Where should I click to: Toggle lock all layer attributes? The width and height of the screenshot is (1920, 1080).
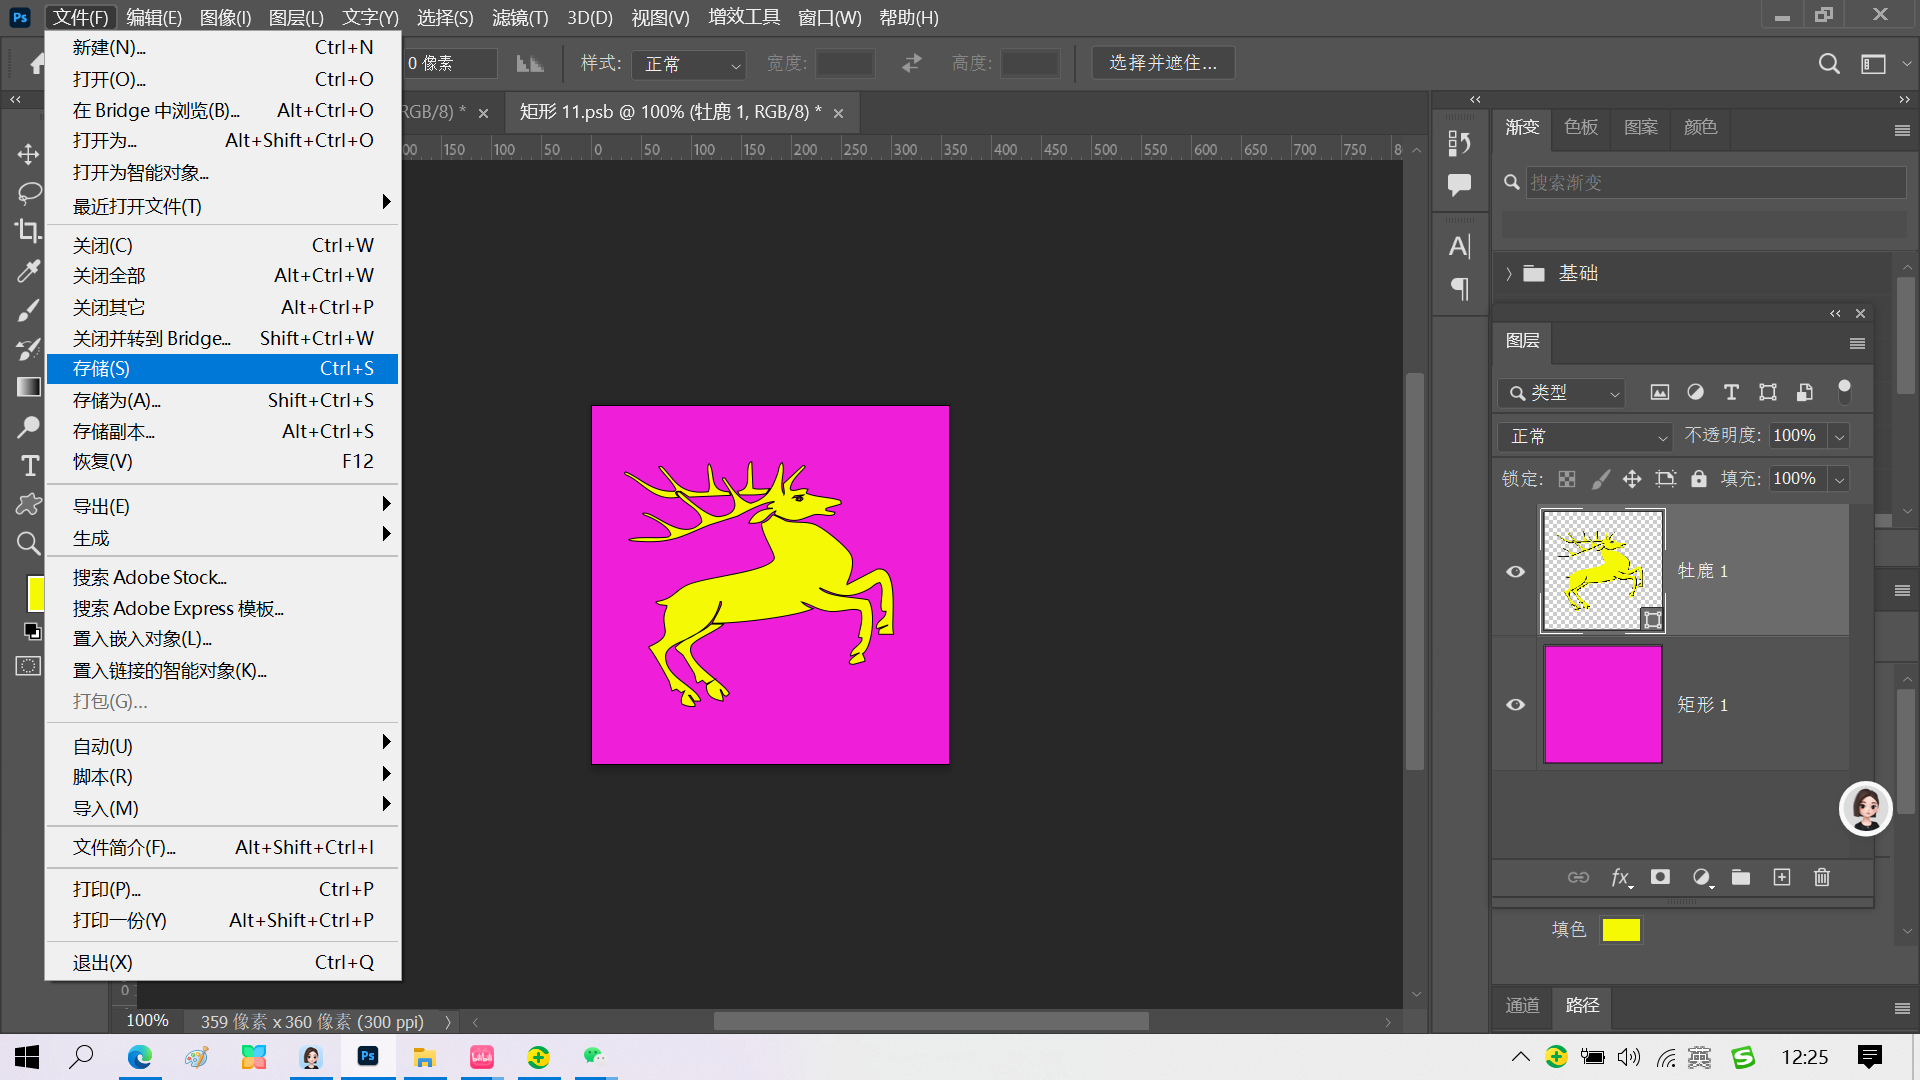[x=1699, y=479]
